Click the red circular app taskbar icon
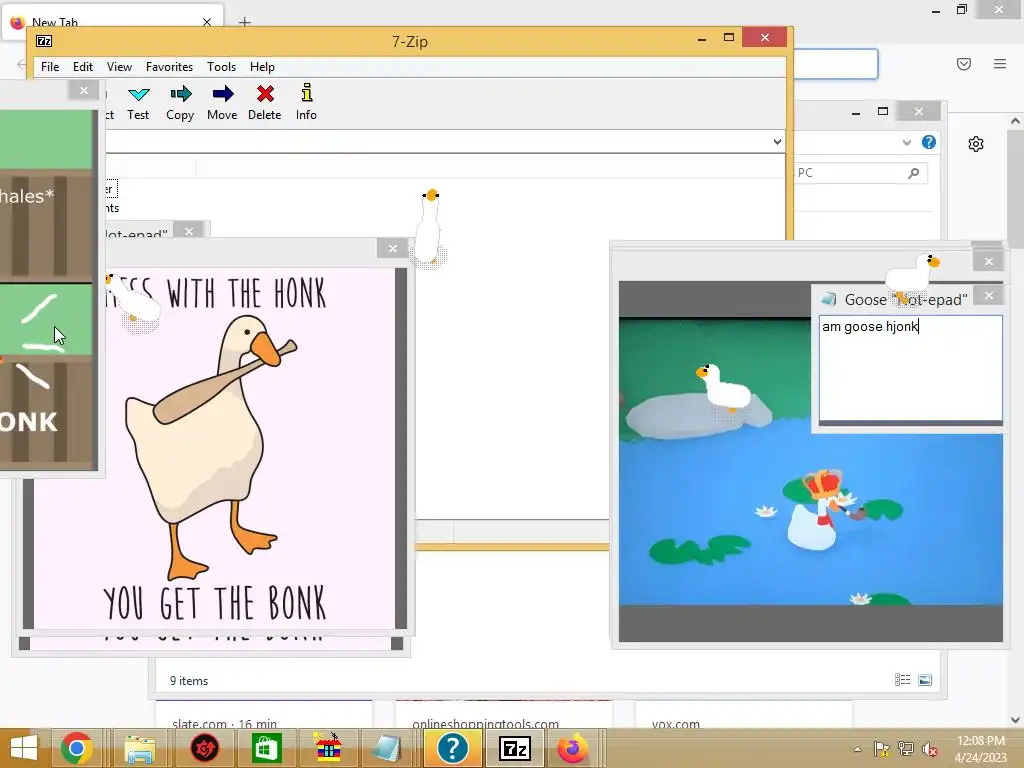1024x768 pixels. coord(204,748)
